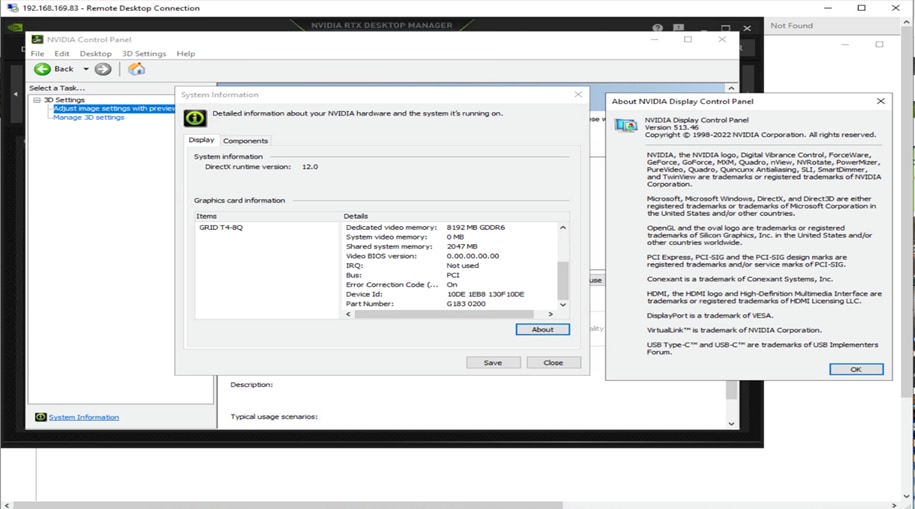The height and width of the screenshot is (509, 915).
Task: Click the Save button
Action: click(493, 362)
